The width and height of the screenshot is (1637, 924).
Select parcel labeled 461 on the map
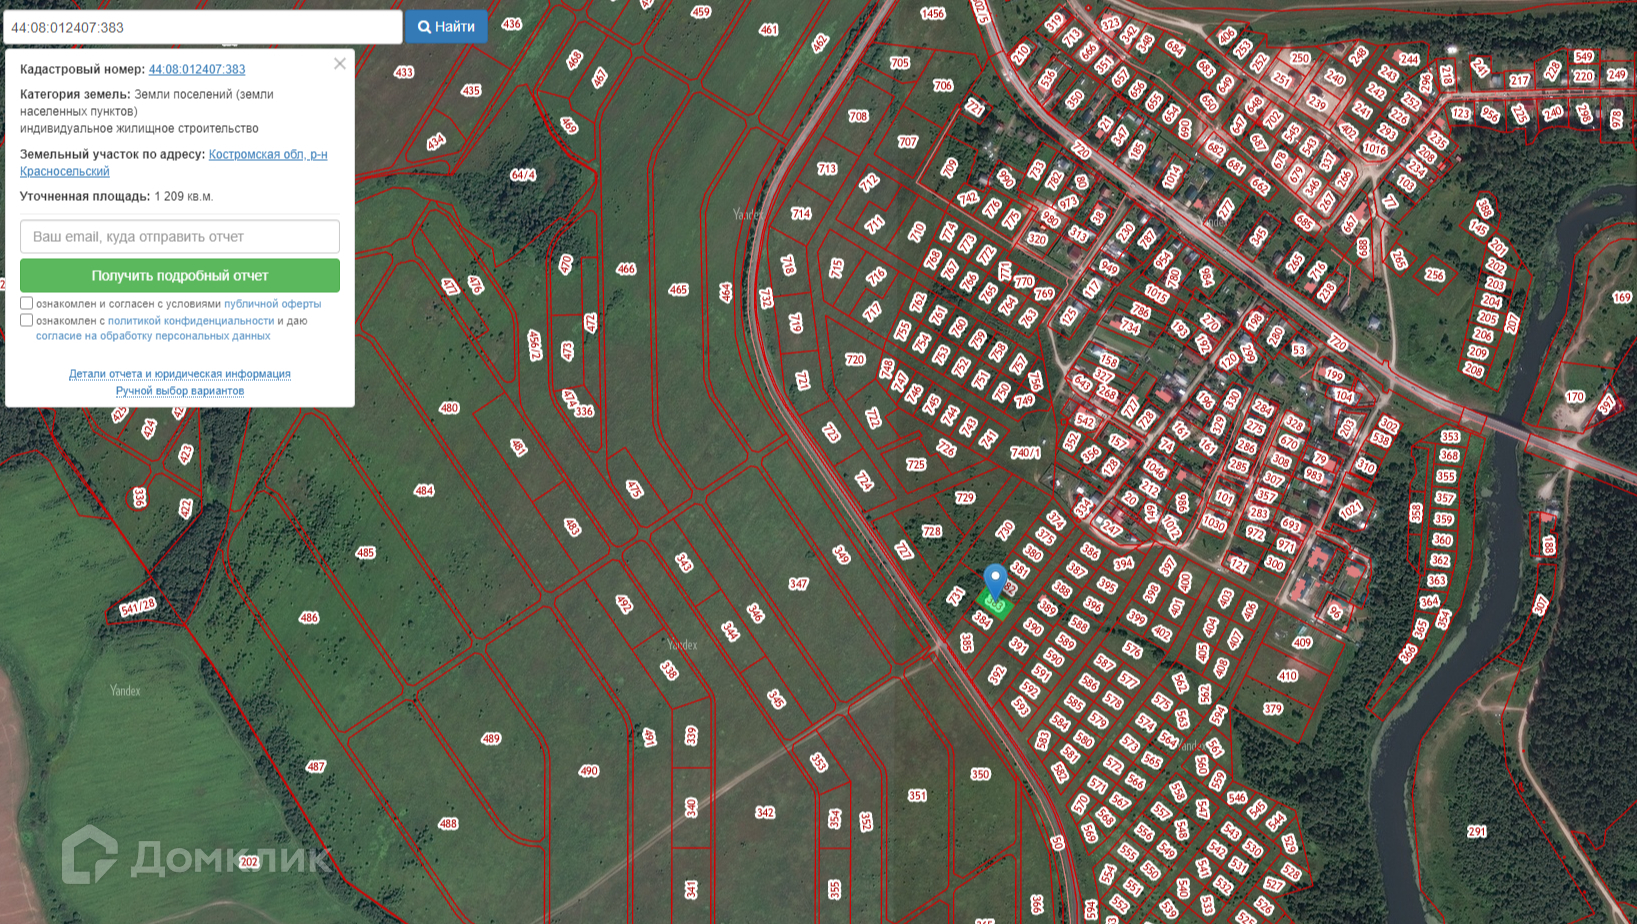pos(769,30)
